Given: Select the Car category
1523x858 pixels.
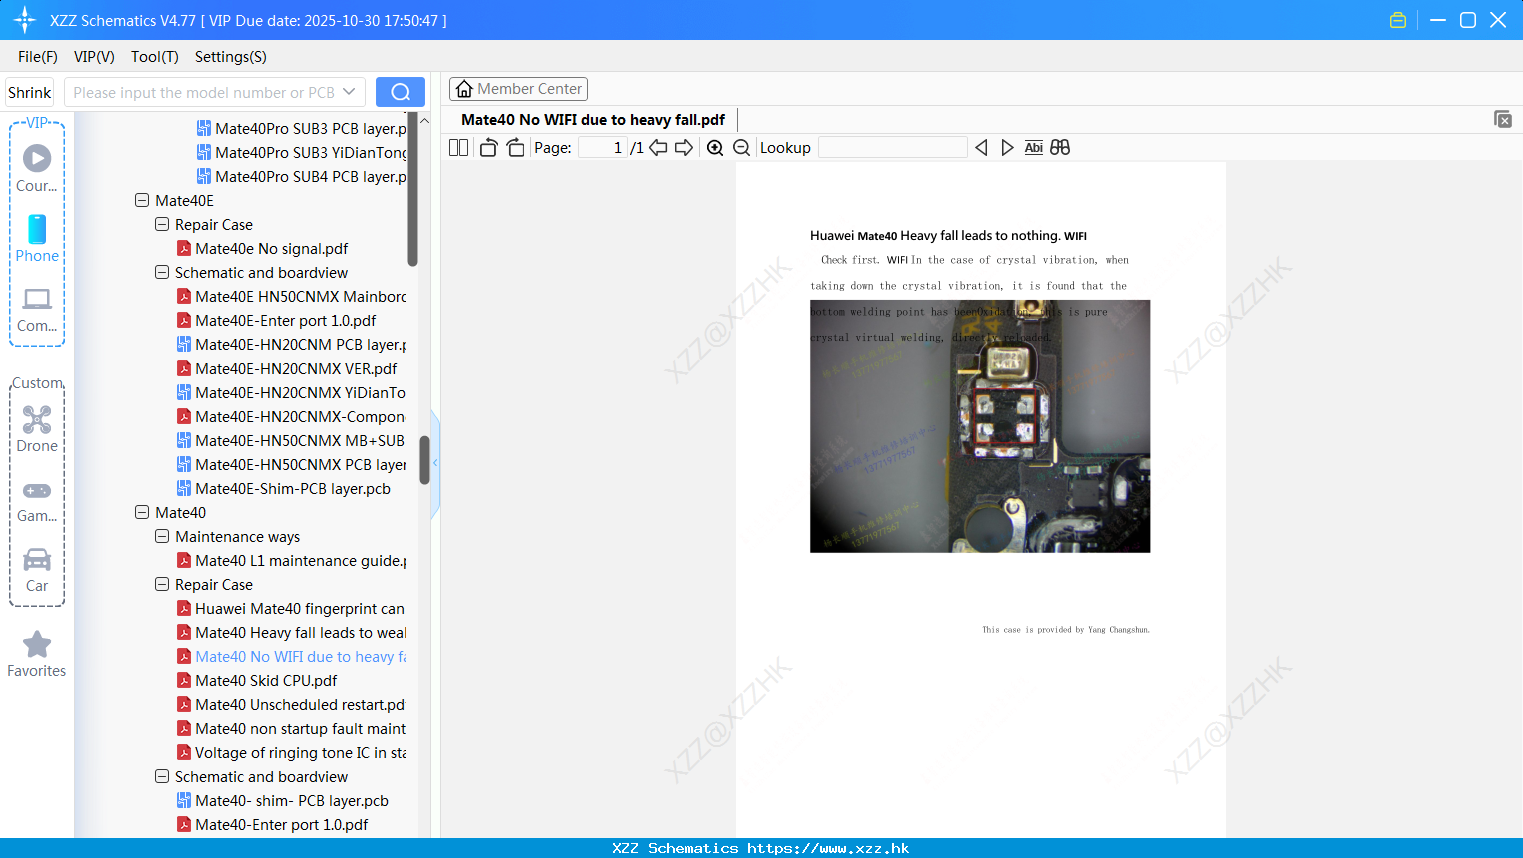Looking at the screenshot, I should pyautogui.click(x=37, y=570).
